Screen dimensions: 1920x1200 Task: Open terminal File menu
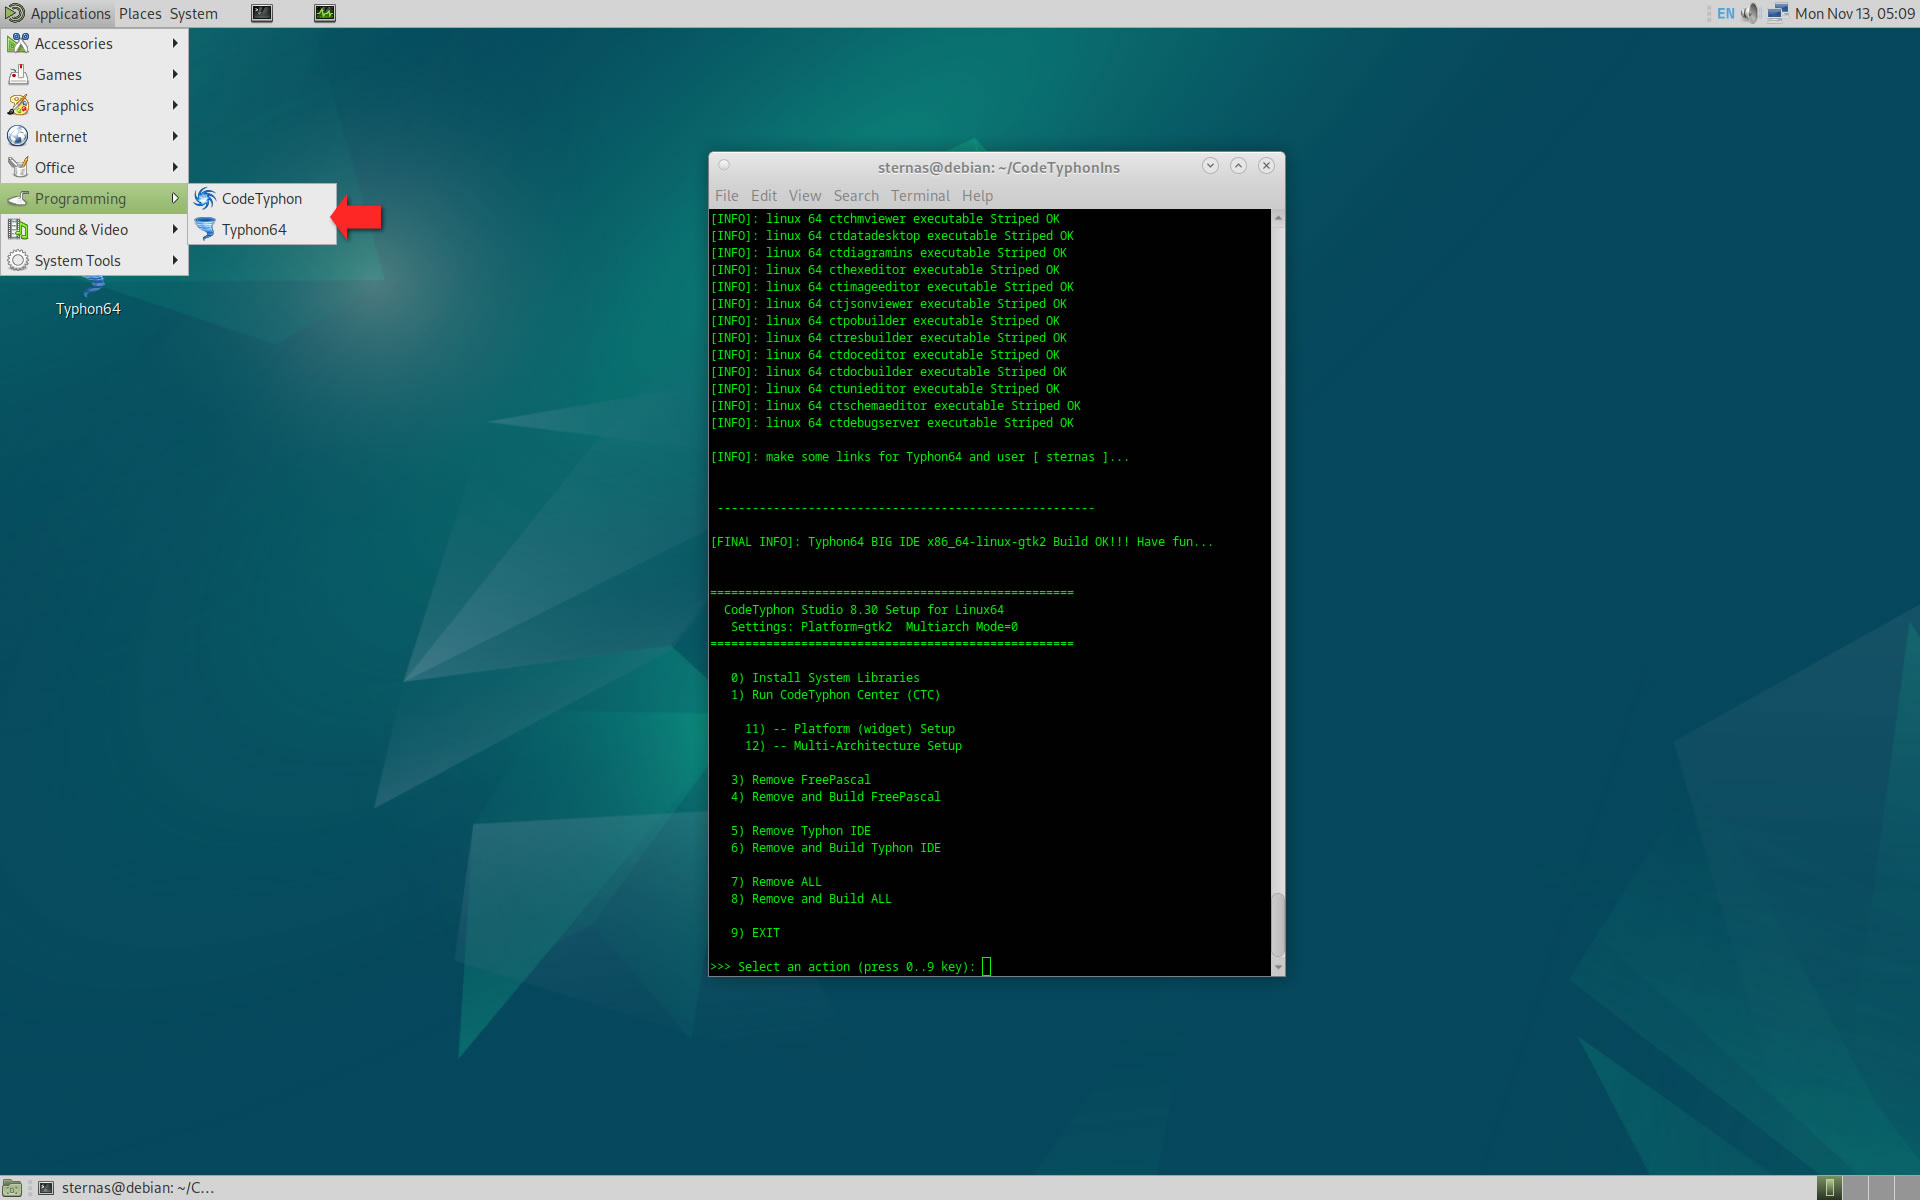727,196
